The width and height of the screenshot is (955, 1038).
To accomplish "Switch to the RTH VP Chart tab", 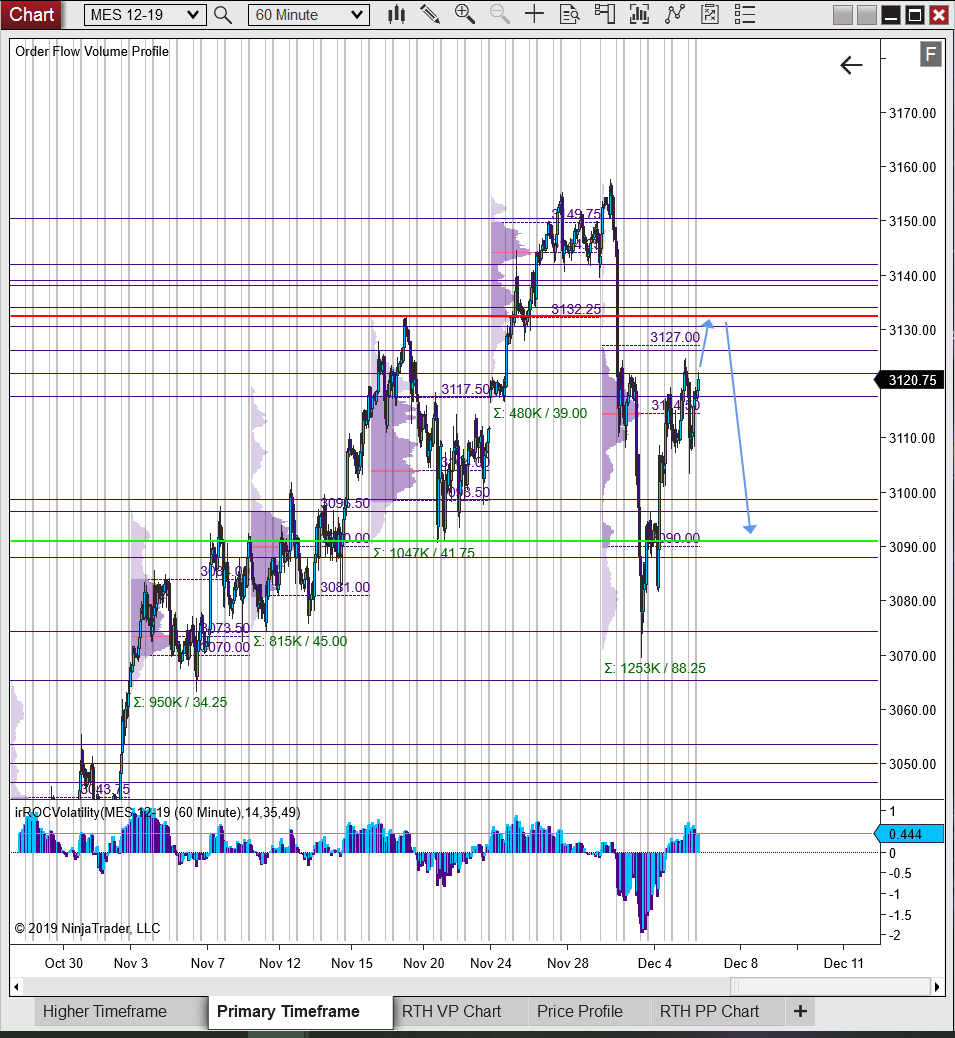I will point(461,1012).
